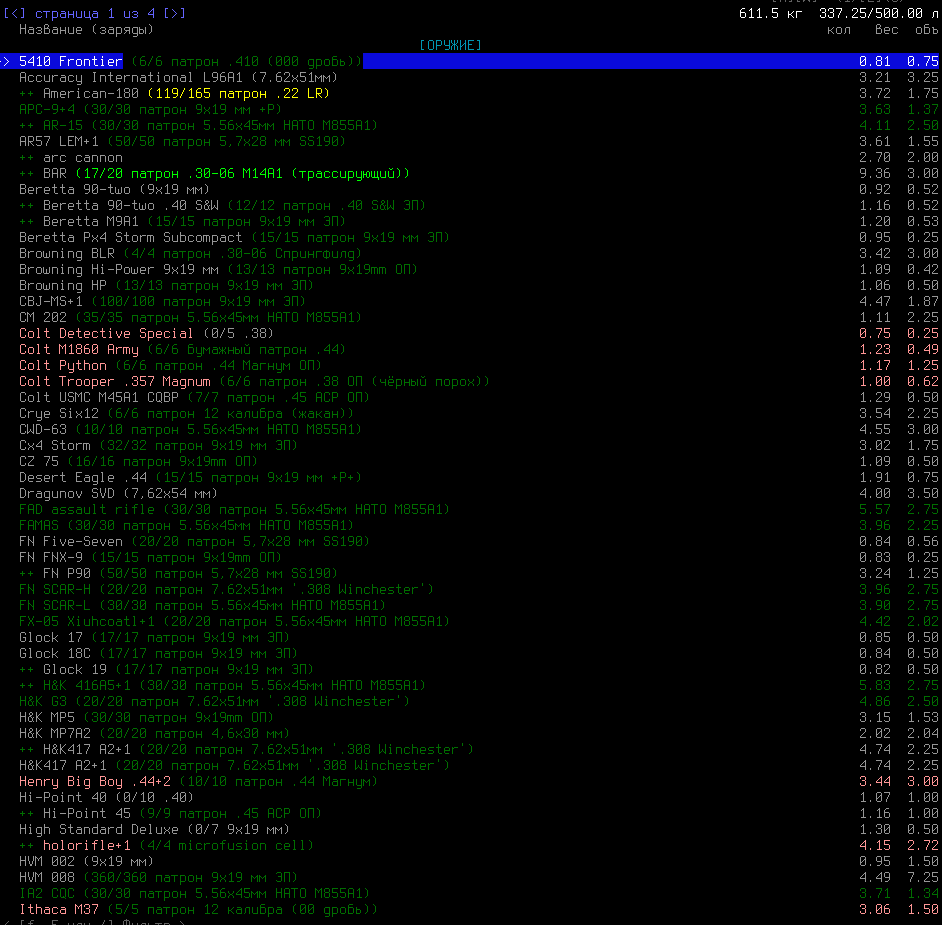942x925 pixels.
Task: Select FX-05 Xiuhcoatl+1 row
Action: point(471,622)
